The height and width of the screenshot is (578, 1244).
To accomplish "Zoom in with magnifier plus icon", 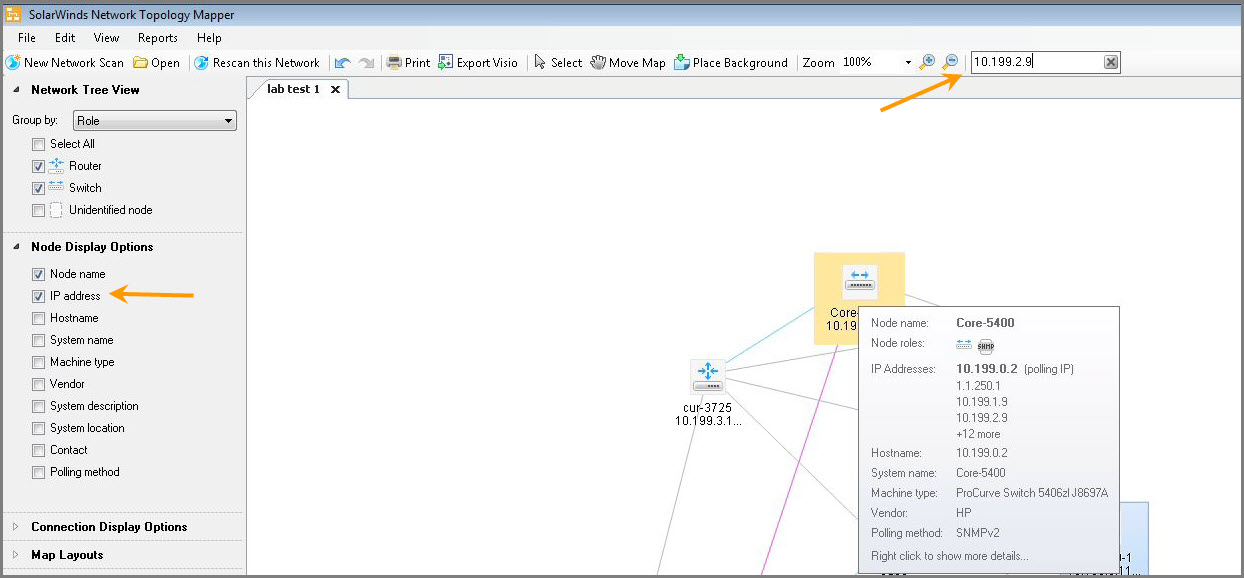I will click(927, 62).
